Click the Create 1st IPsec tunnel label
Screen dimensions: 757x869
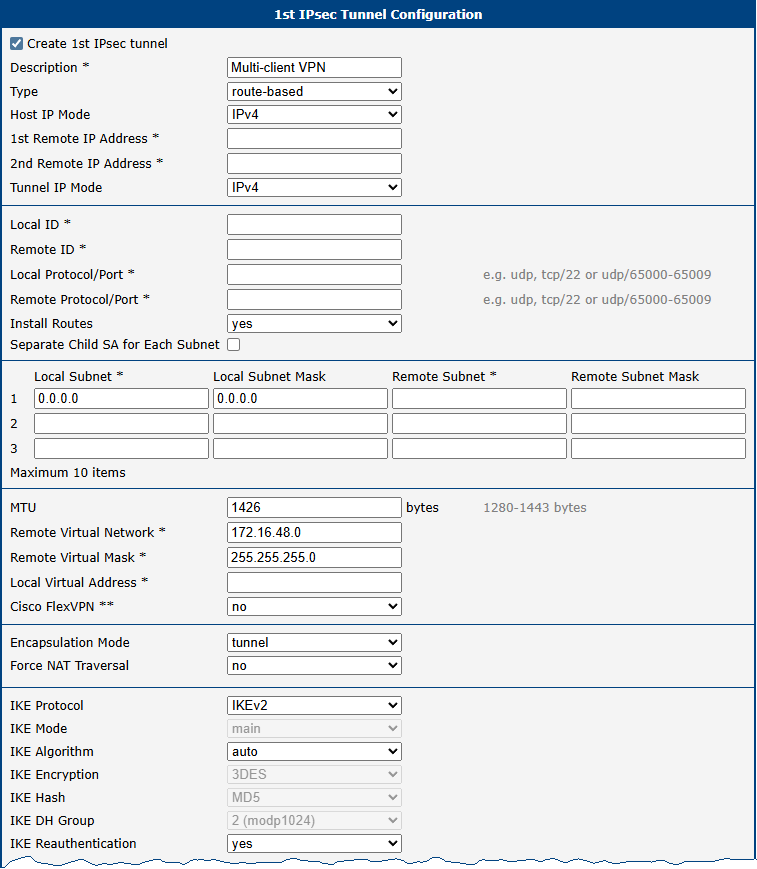[97, 44]
